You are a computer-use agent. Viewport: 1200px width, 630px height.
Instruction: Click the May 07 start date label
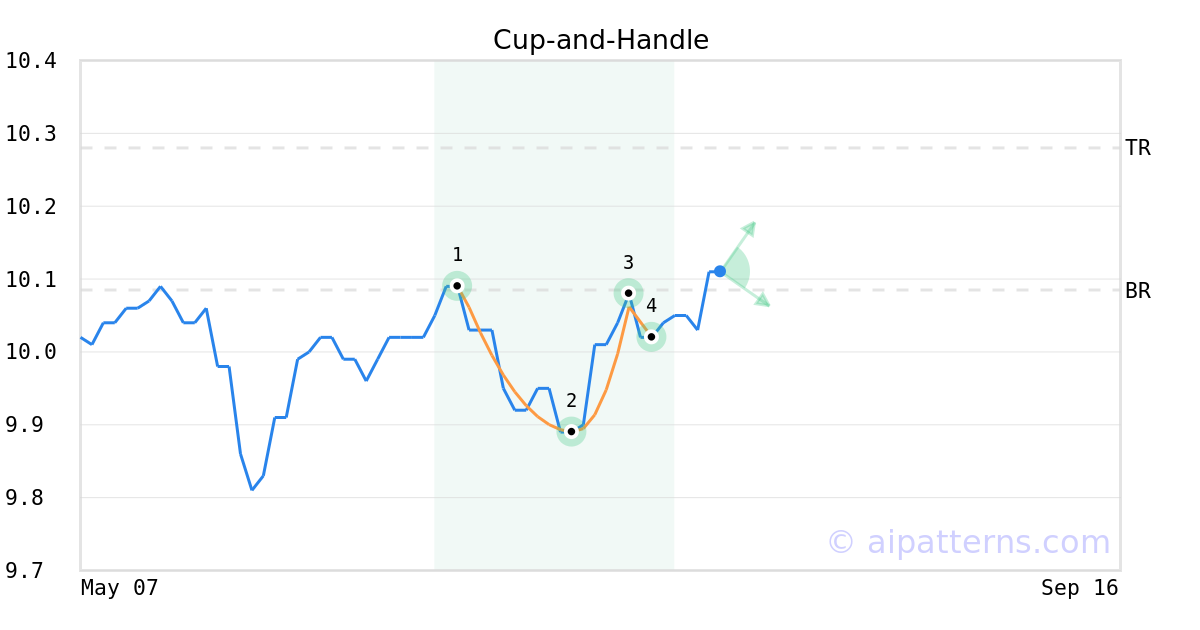[x=119, y=588]
